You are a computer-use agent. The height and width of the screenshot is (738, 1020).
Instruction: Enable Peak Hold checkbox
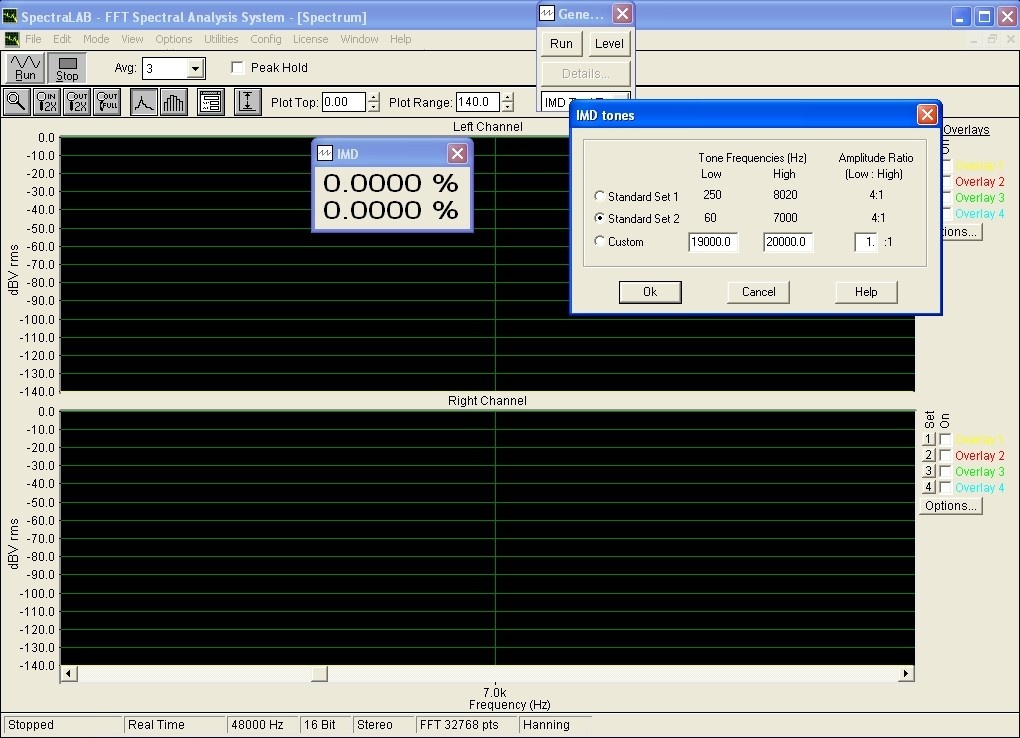click(x=237, y=68)
